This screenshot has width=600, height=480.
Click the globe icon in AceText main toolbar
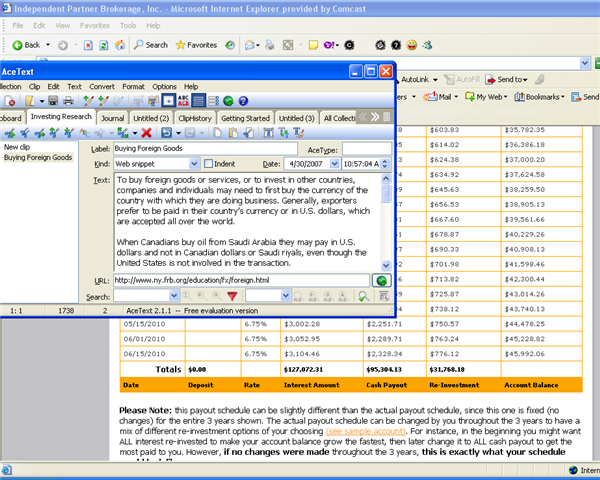(228, 101)
